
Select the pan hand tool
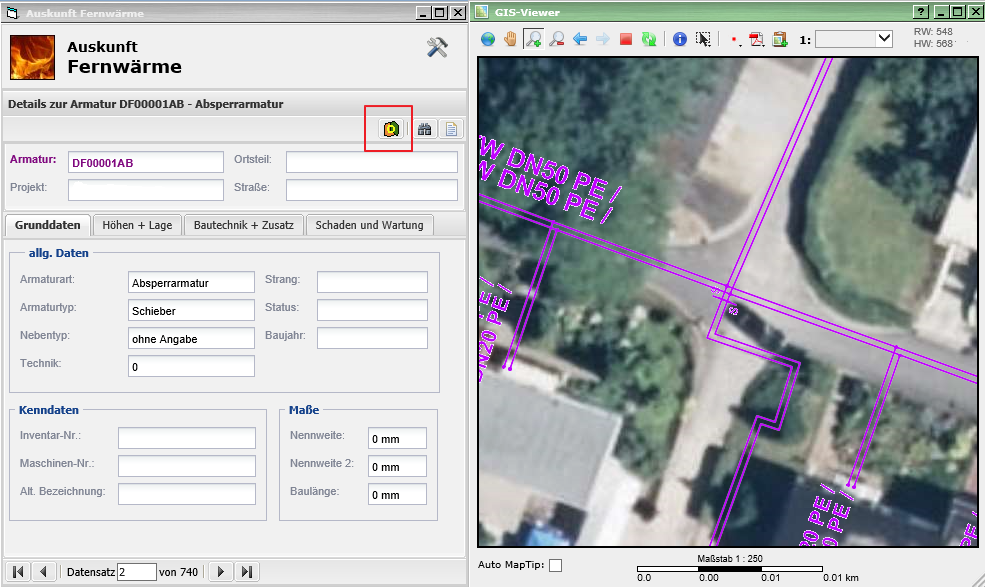511,39
